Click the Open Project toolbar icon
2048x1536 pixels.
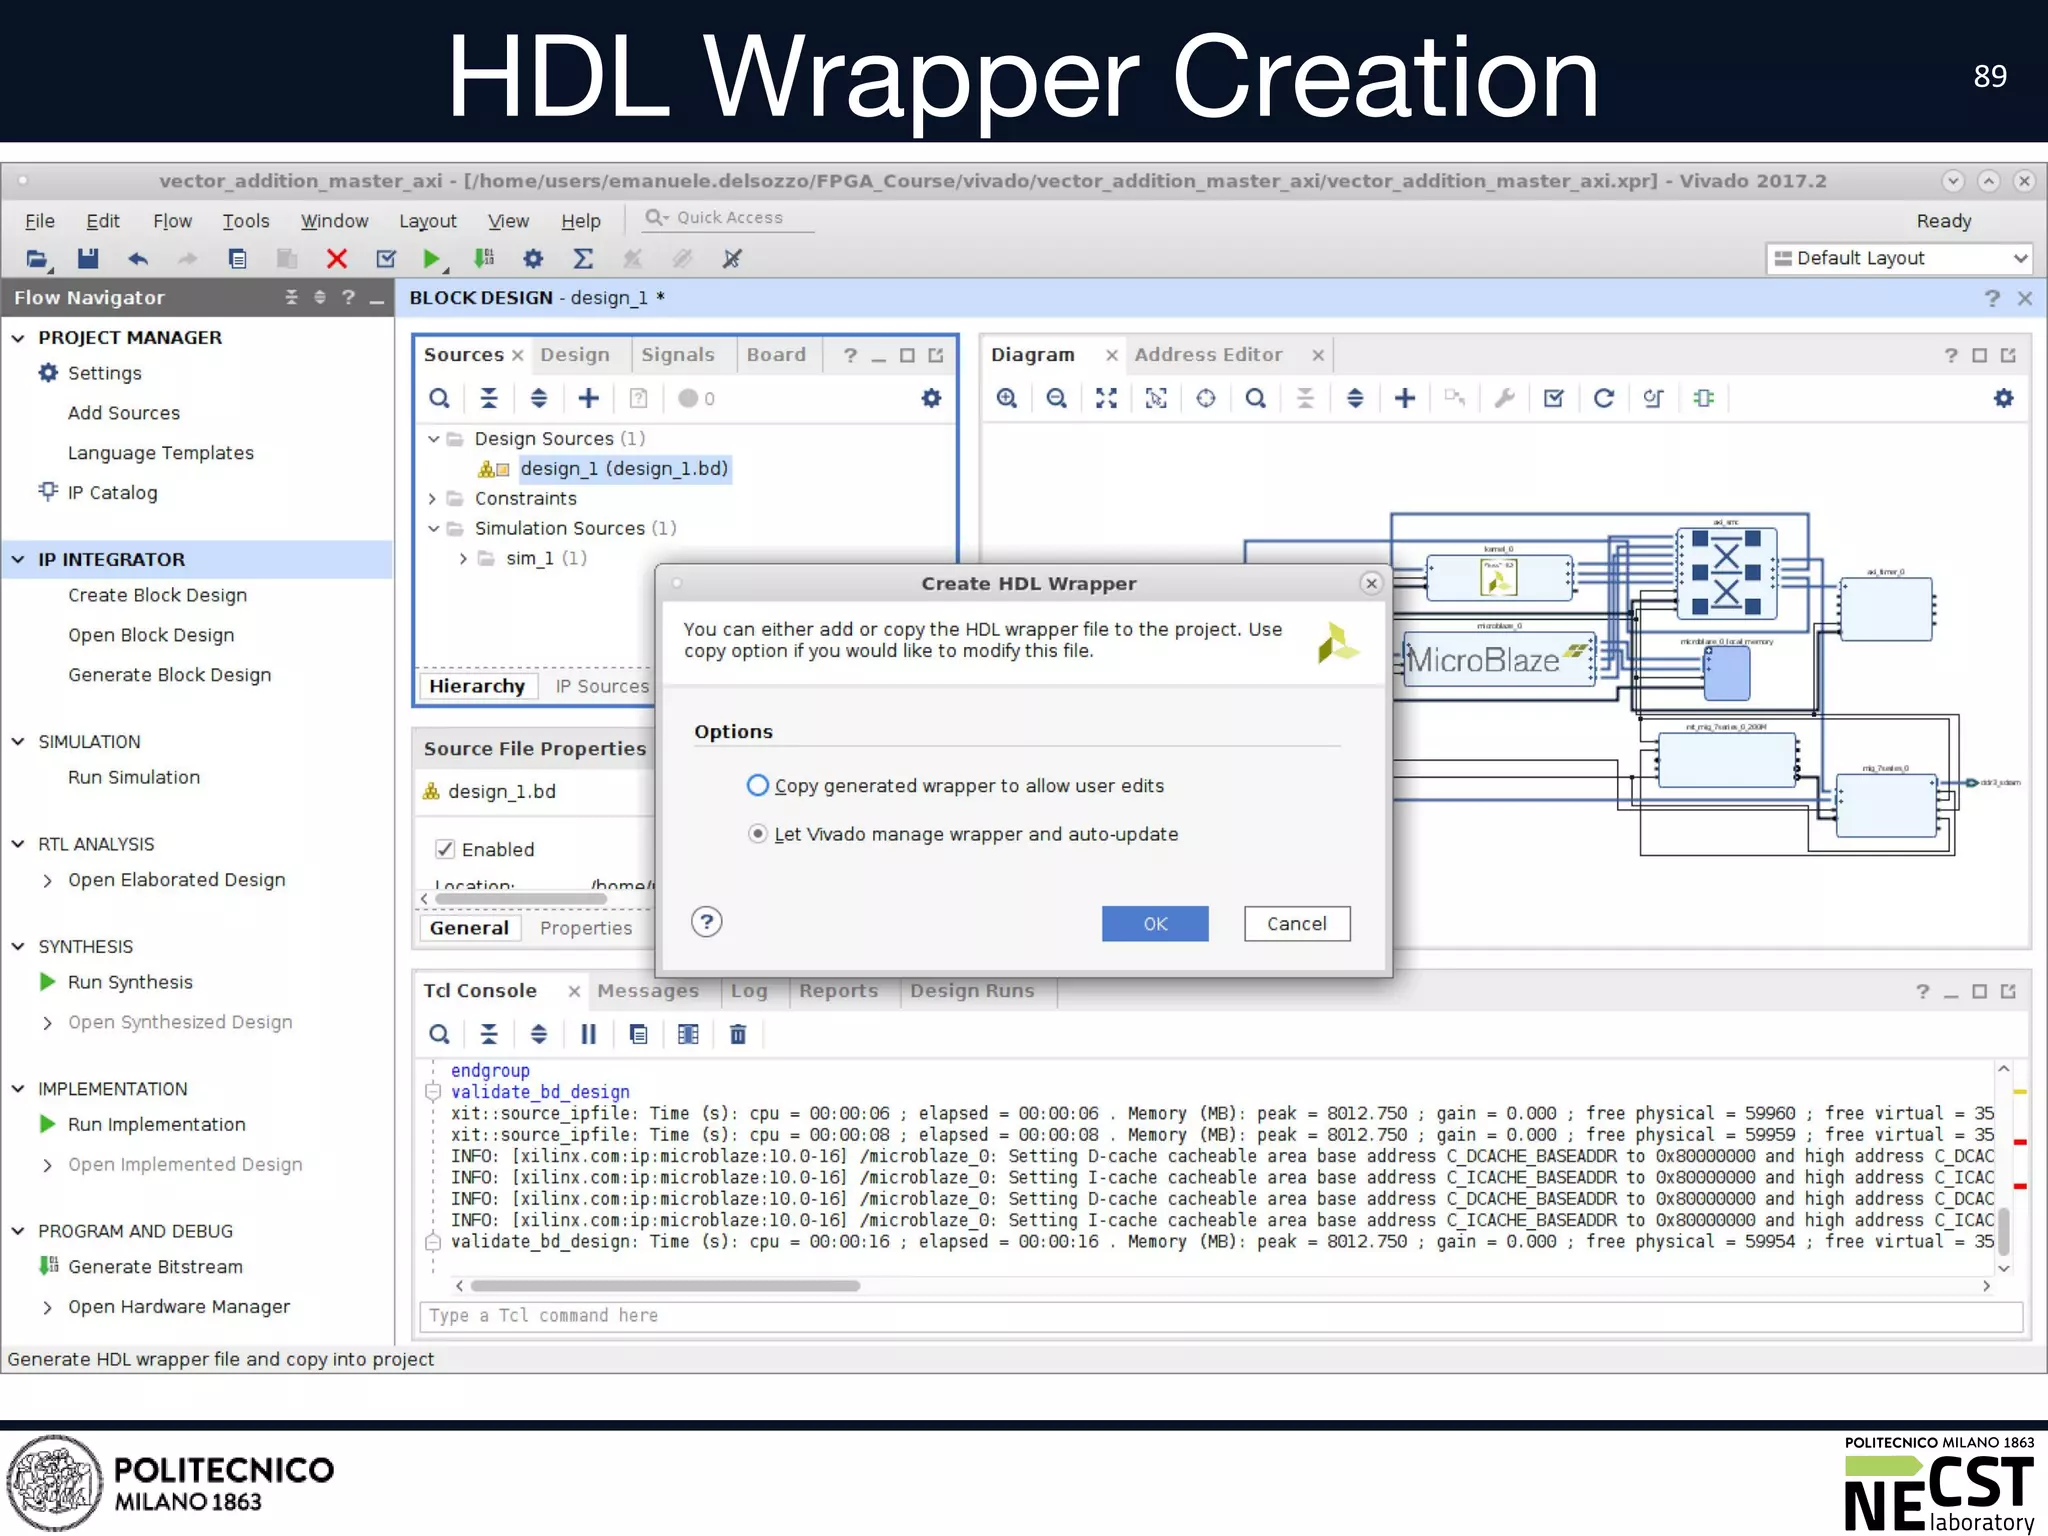coord(37,259)
